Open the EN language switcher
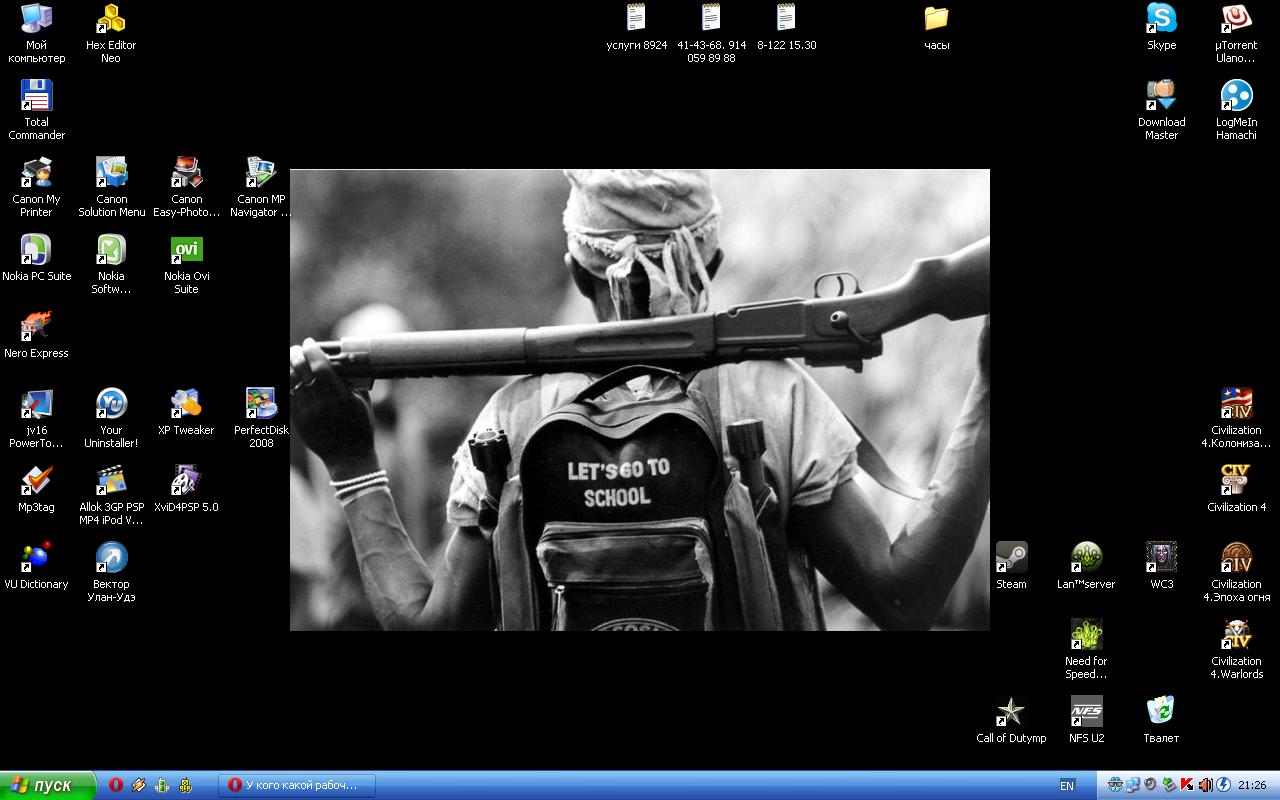The height and width of the screenshot is (800, 1280). coord(1067,786)
